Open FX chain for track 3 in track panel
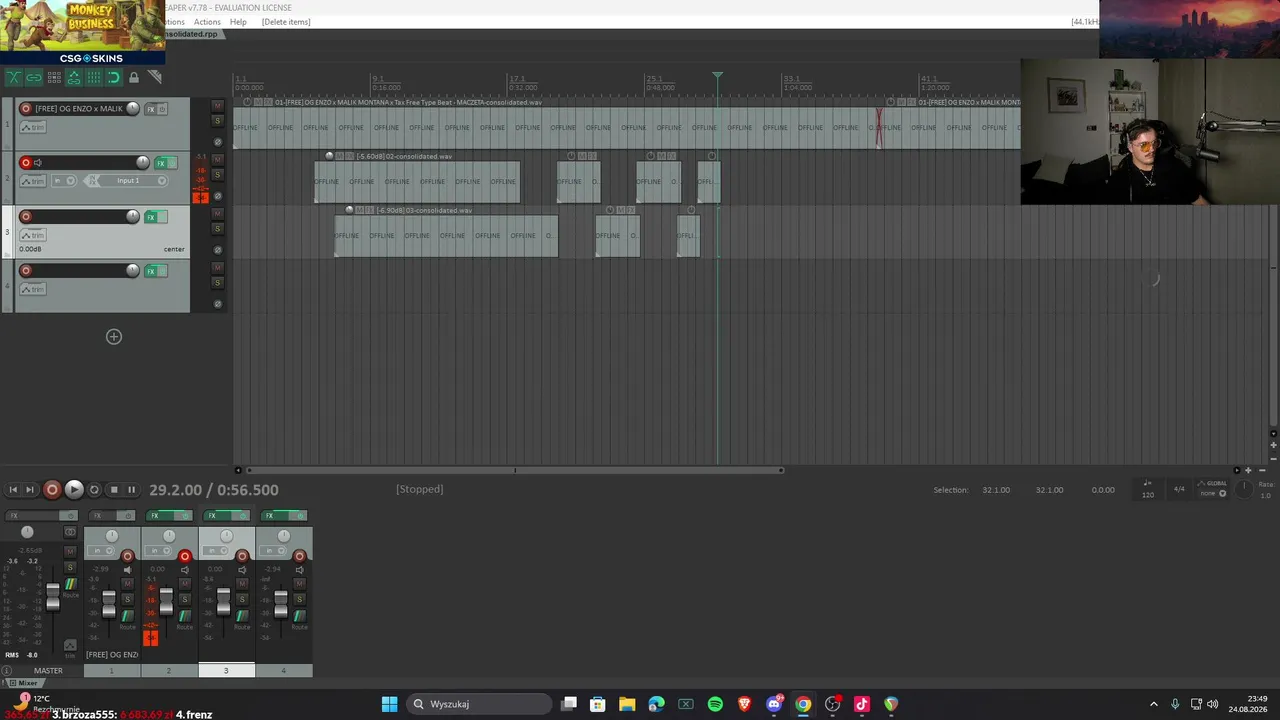The height and width of the screenshot is (720, 1280). pos(151,217)
